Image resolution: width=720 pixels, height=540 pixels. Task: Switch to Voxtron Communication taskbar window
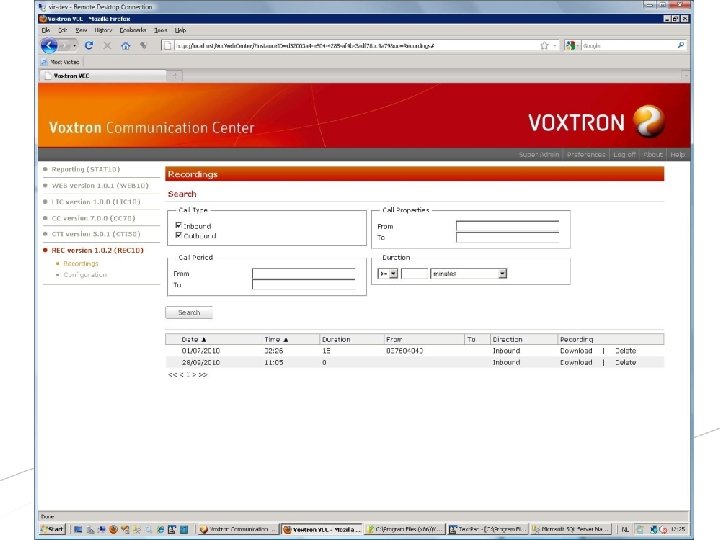click(238, 529)
